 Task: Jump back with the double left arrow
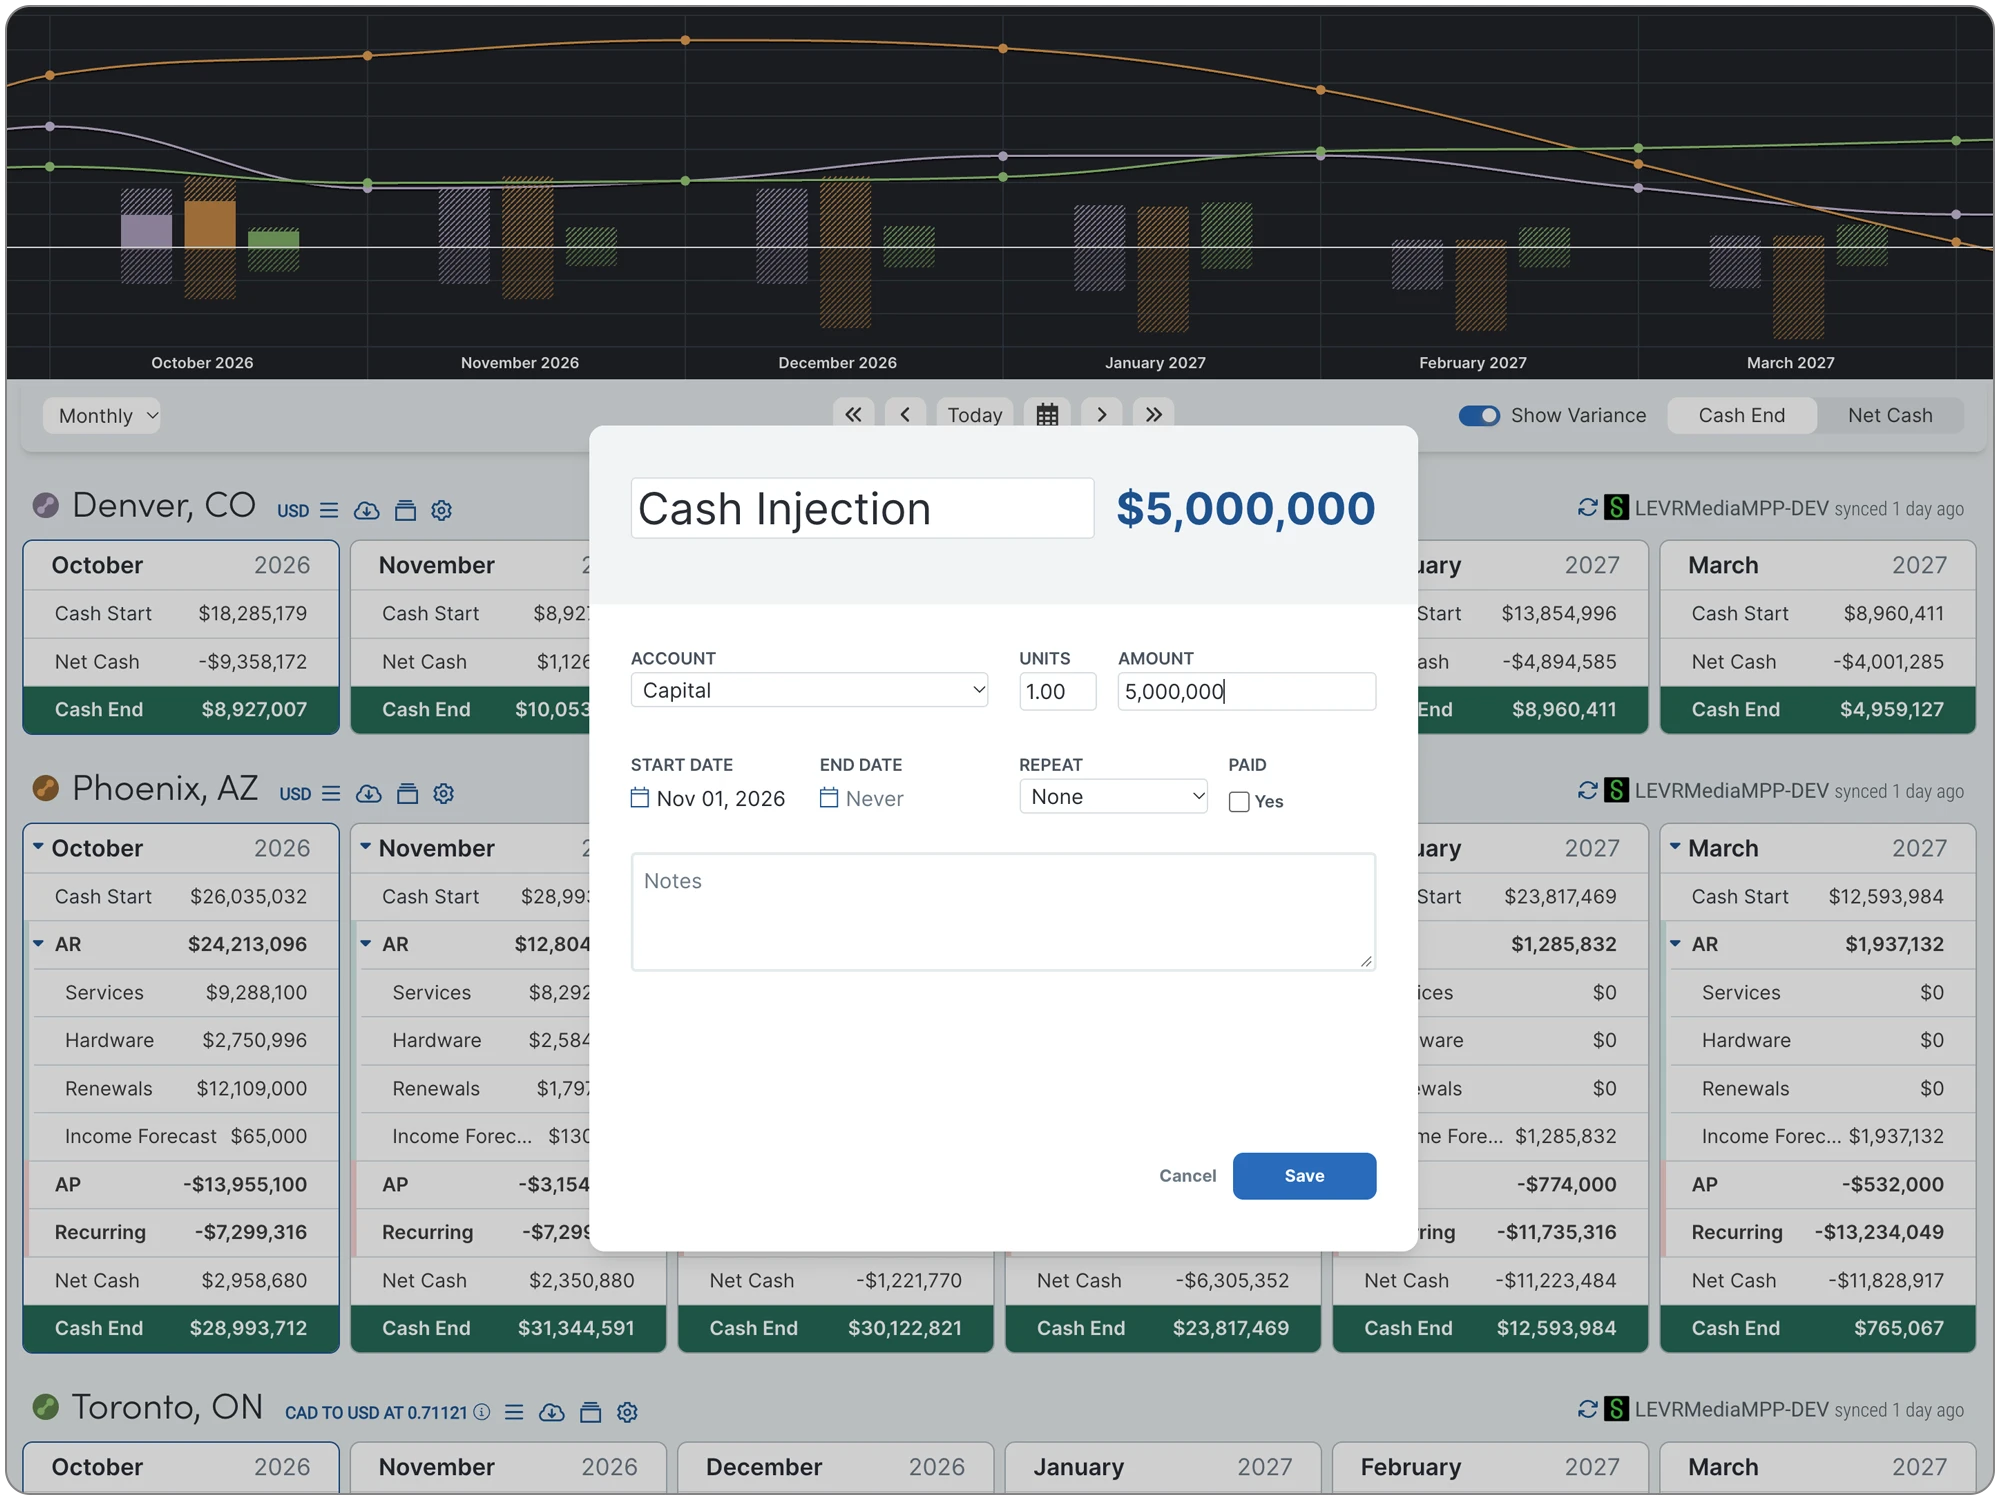click(853, 414)
